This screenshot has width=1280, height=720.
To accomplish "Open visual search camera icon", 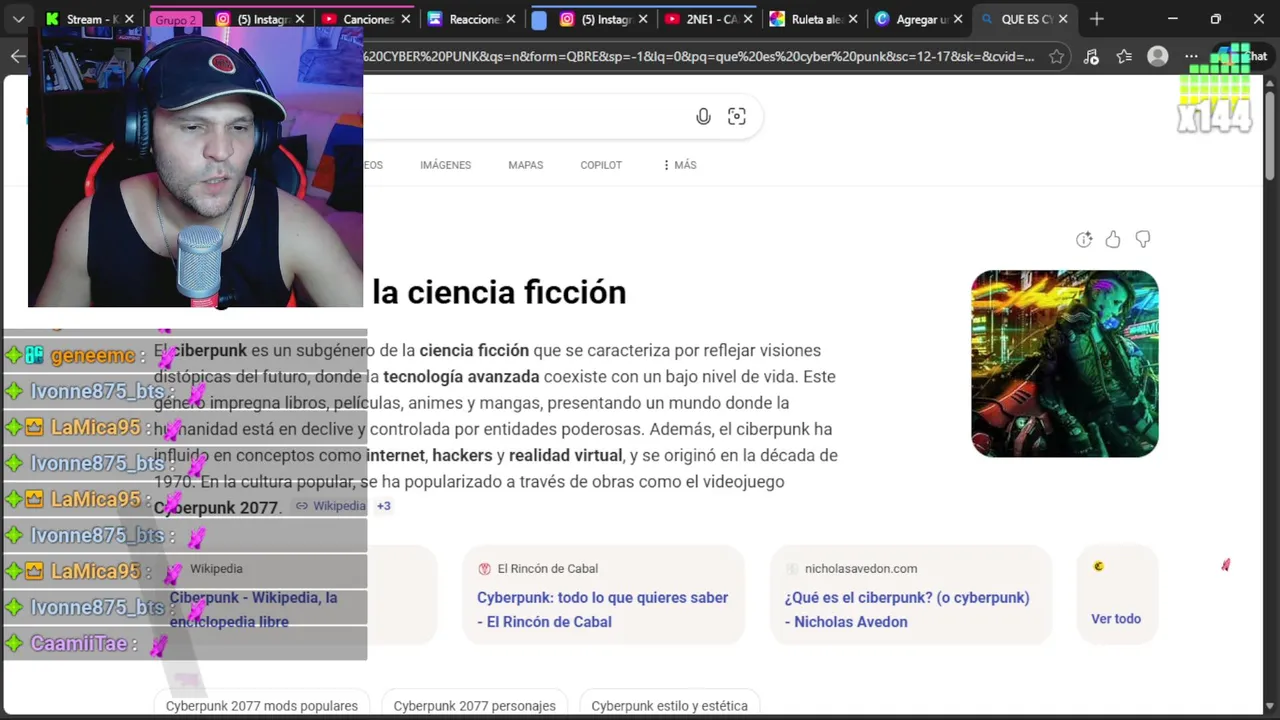I will 737,117.
